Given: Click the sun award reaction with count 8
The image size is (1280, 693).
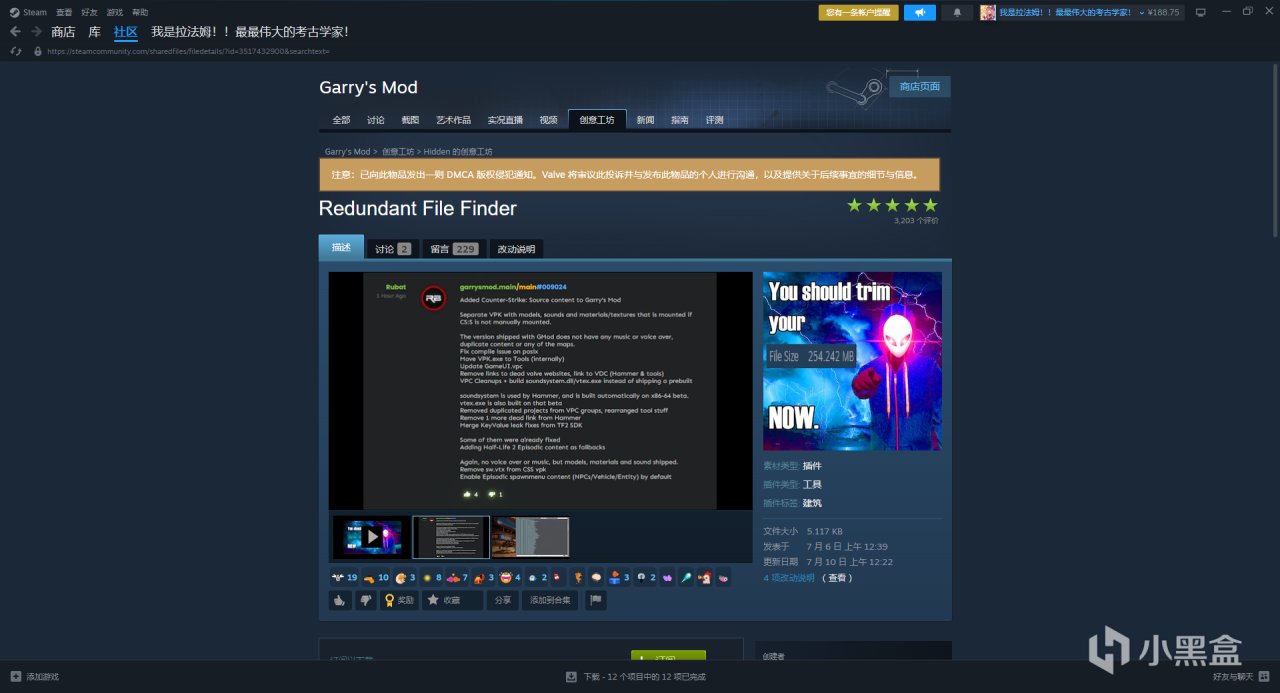Looking at the screenshot, I should tap(432, 577).
